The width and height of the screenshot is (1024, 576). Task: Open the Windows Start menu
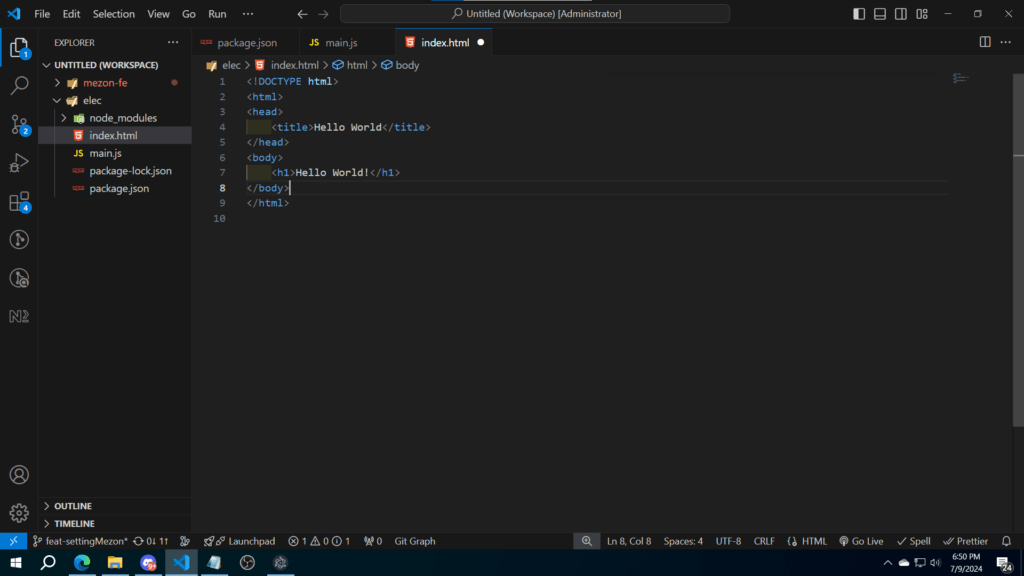pyautogui.click(x=16, y=562)
